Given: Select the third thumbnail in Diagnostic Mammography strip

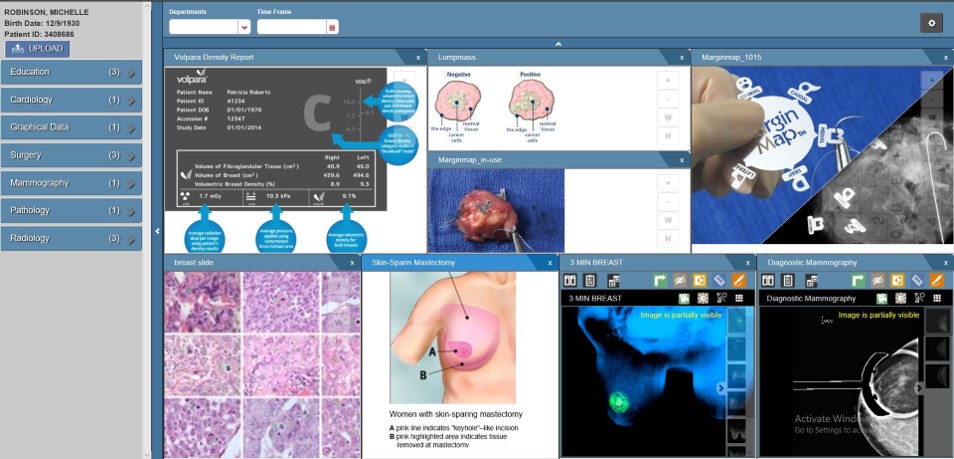Looking at the screenshot, I should [938, 376].
